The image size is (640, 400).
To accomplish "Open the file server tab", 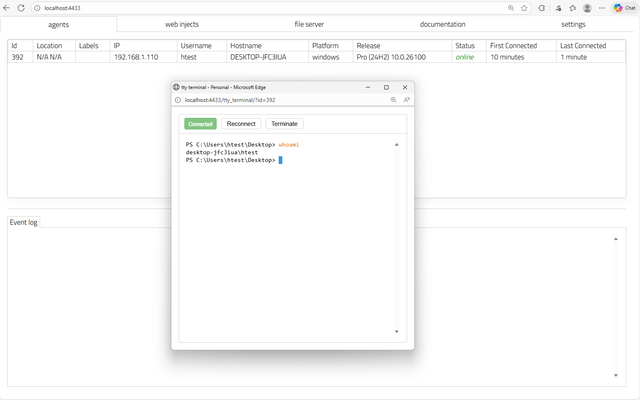I will (x=309, y=24).
